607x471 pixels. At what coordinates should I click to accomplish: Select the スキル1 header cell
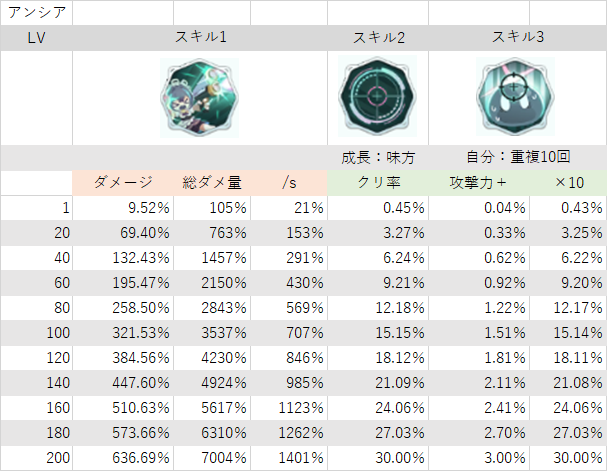coord(200,38)
